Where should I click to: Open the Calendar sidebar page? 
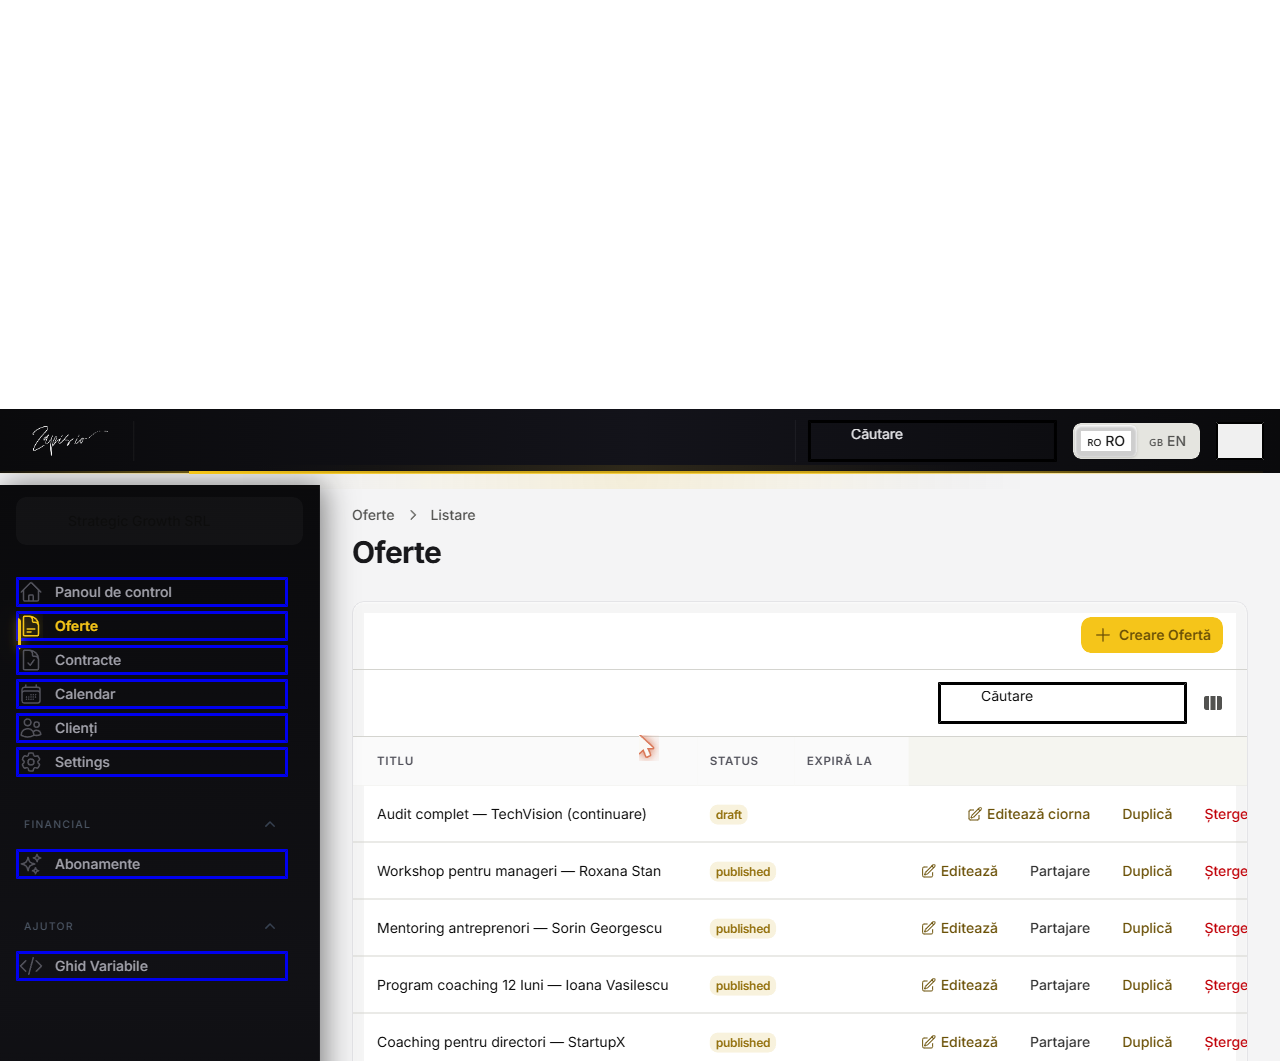pyautogui.click(x=152, y=694)
